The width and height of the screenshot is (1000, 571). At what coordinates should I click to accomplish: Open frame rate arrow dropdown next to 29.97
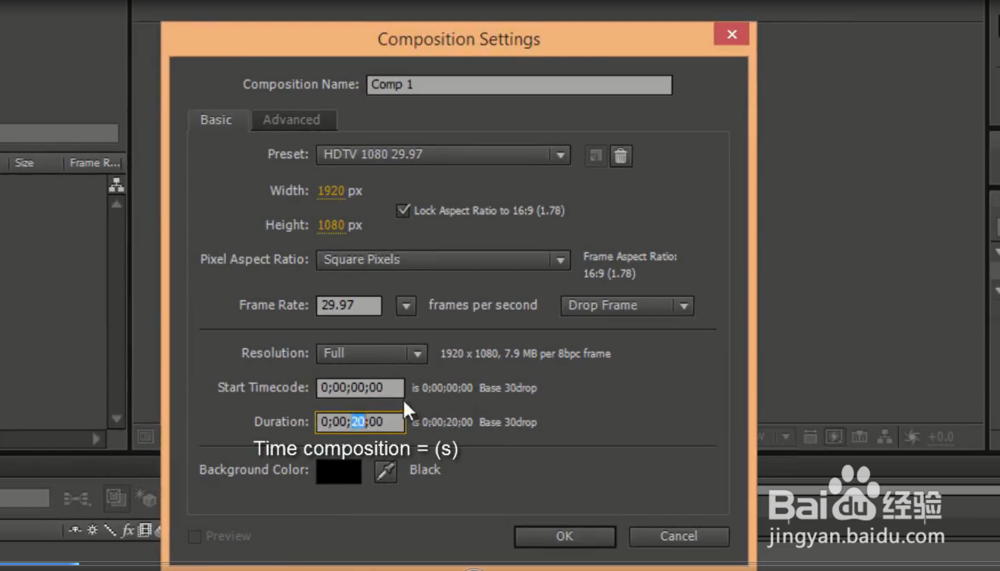[x=406, y=306]
